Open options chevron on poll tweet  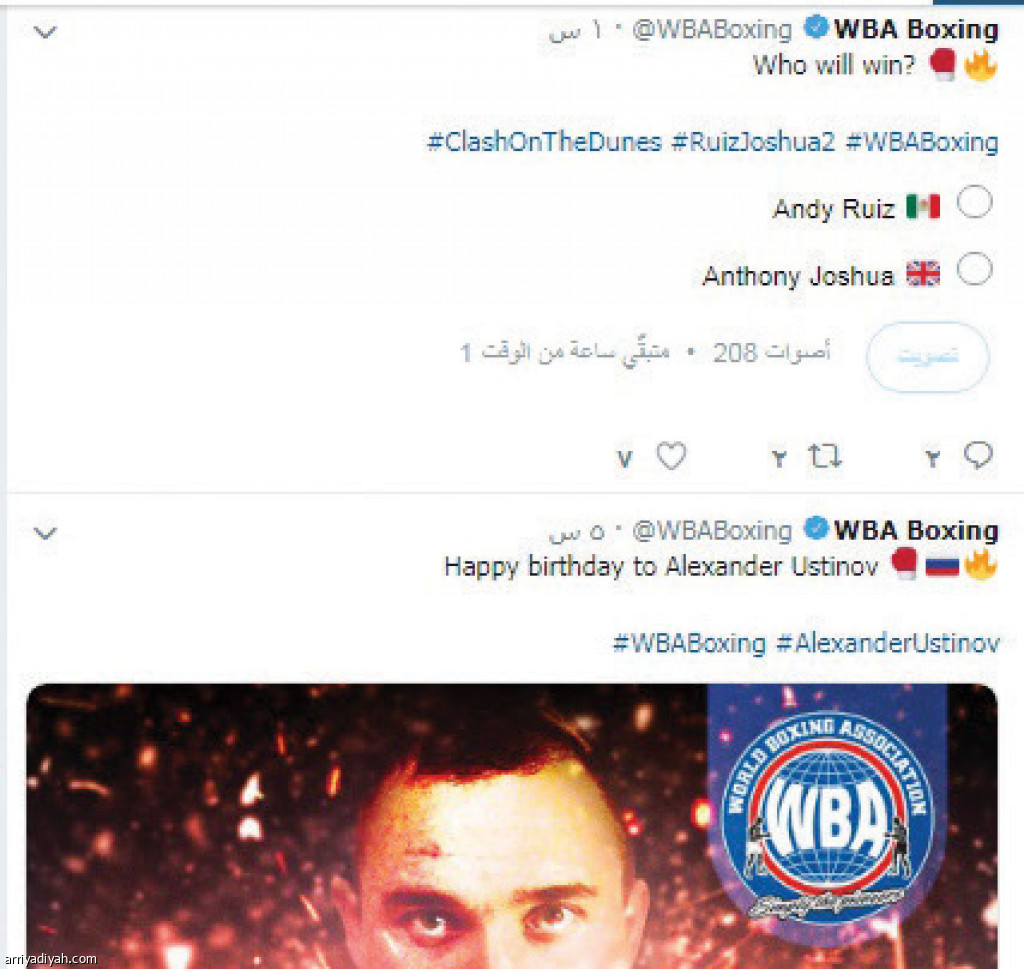(x=45, y=31)
